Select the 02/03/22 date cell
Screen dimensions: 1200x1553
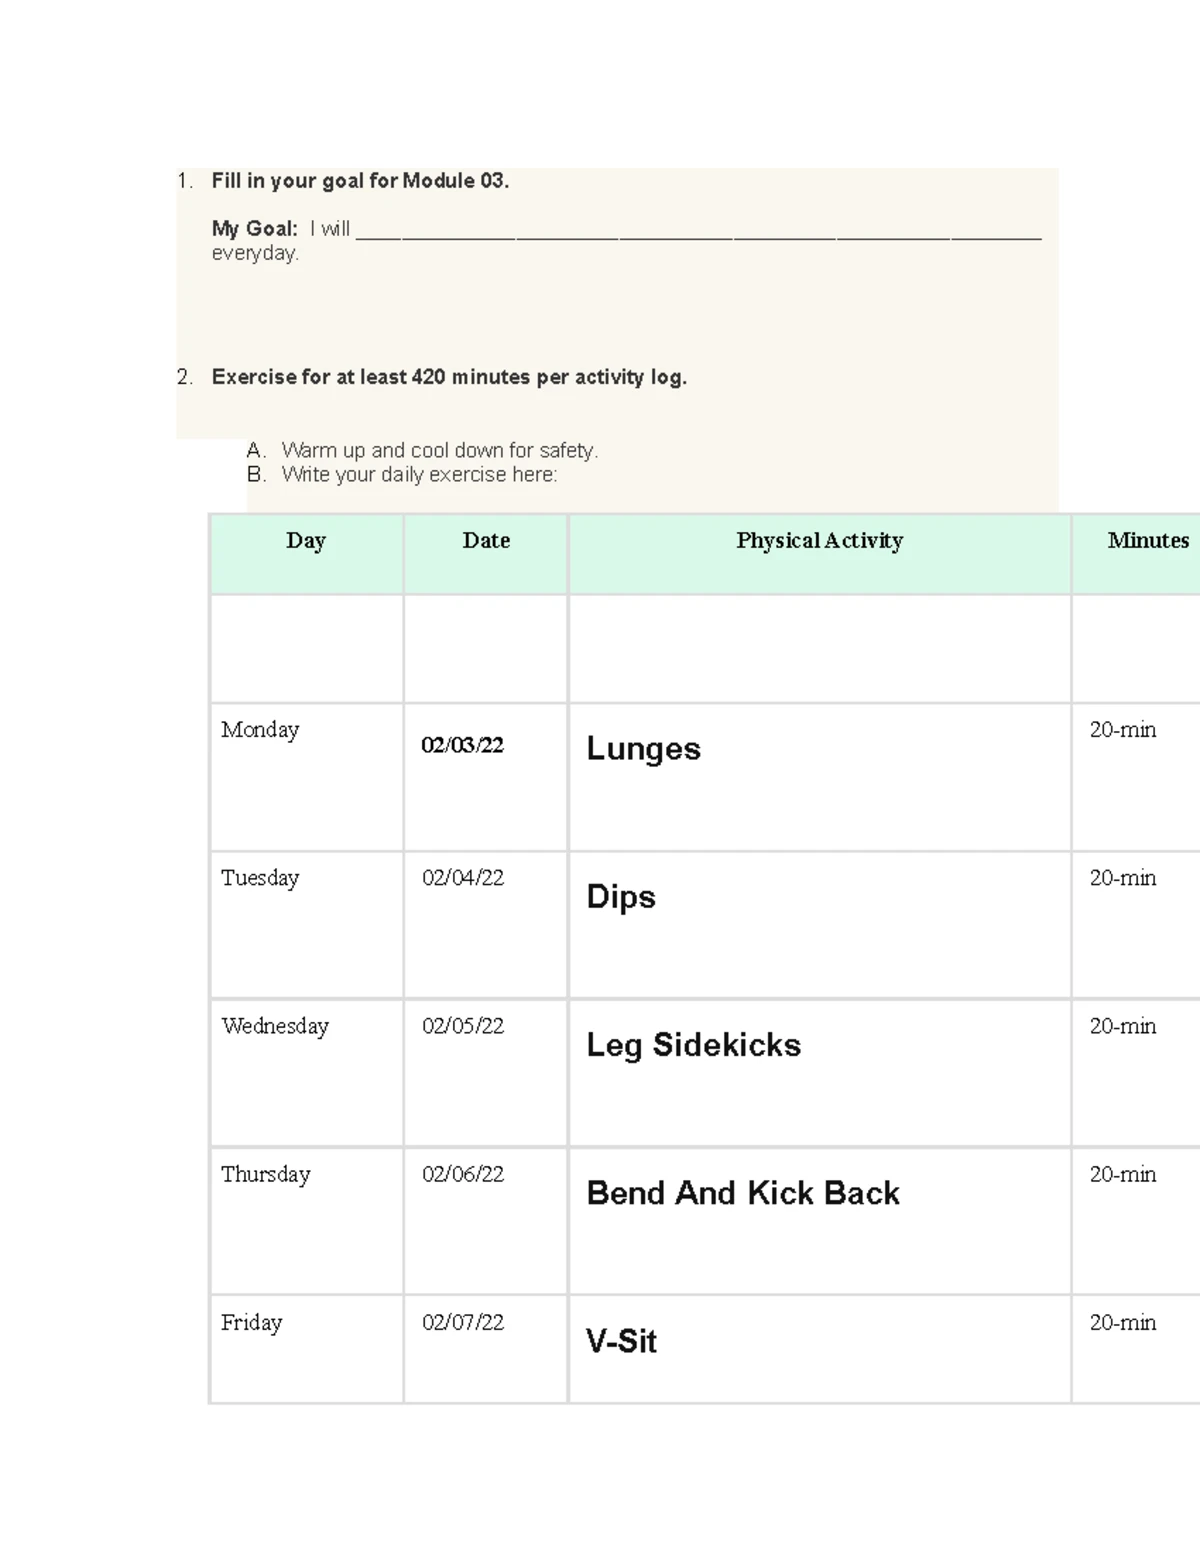click(462, 745)
